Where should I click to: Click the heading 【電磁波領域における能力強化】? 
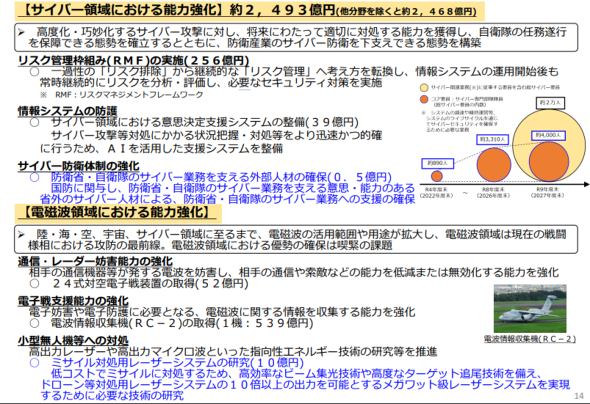point(116,213)
